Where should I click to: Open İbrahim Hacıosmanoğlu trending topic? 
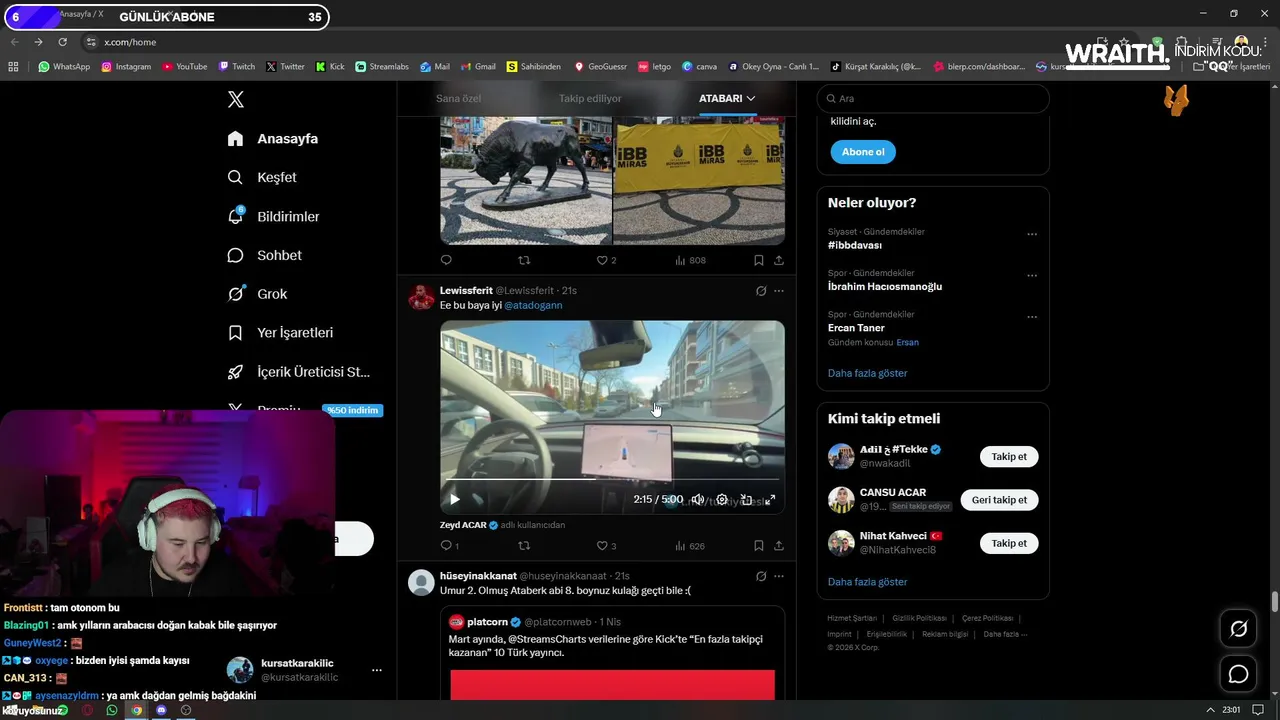point(884,286)
